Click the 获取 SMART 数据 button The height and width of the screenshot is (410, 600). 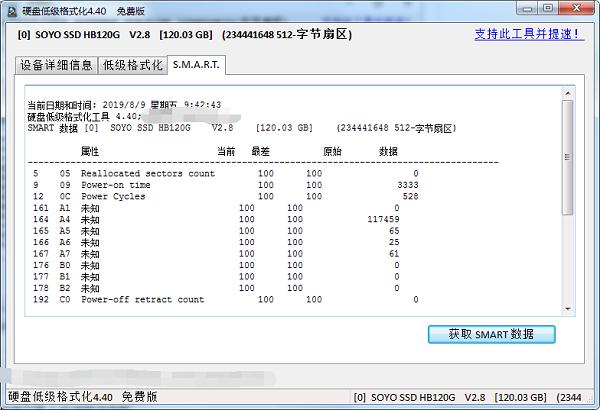click(491, 334)
